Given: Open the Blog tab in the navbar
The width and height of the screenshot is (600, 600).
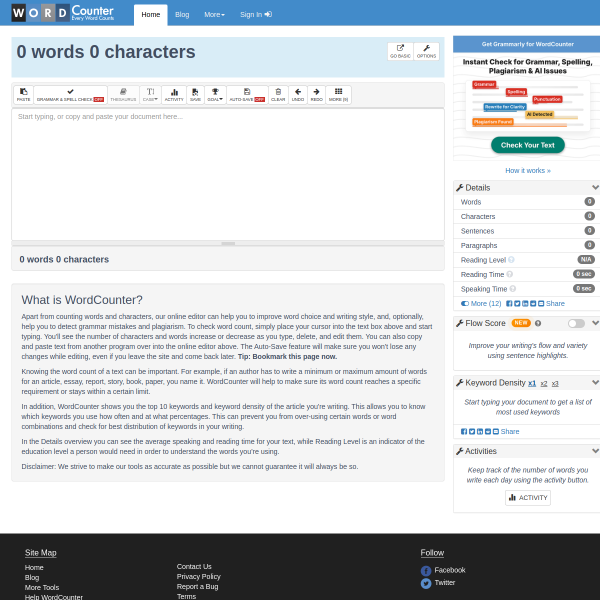Looking at the screenshot, I should point(182,15).
